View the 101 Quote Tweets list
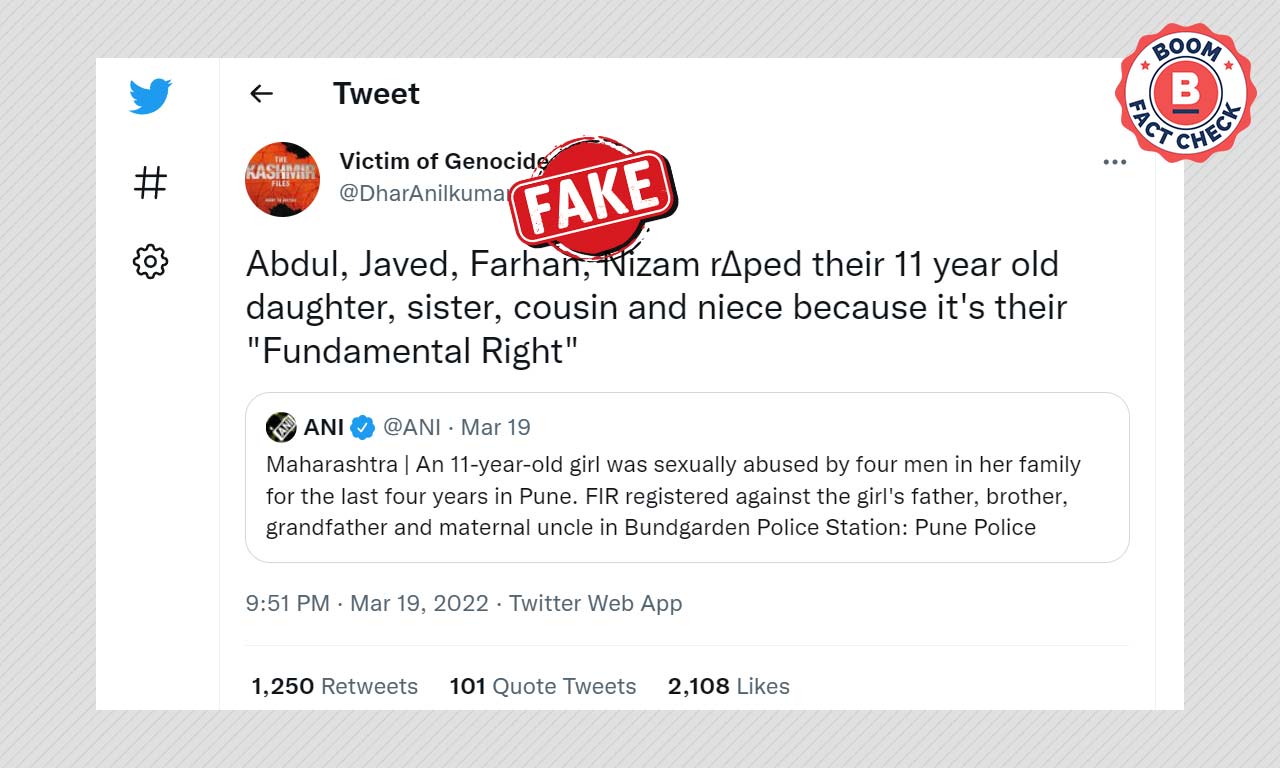The width and height of the screenshot is (1280, 768). click(543, 686)
